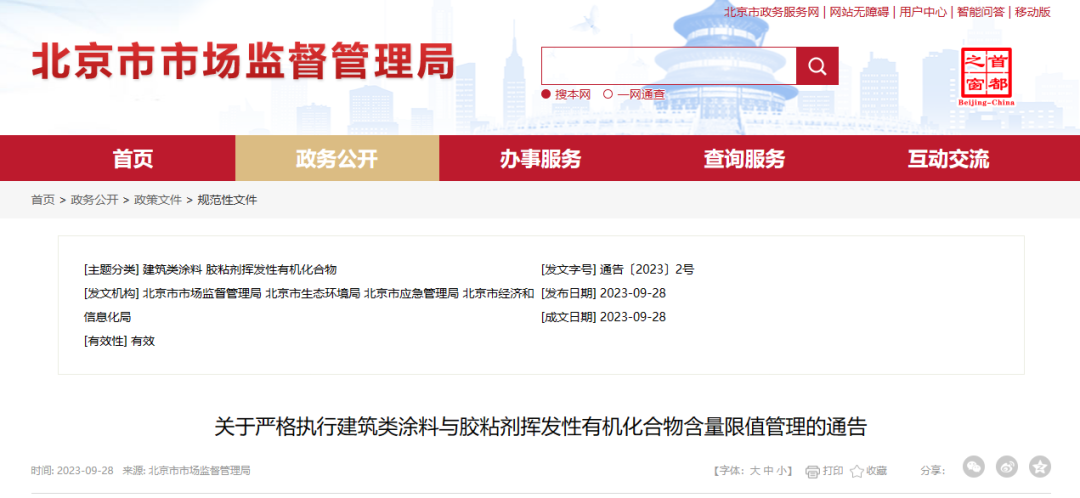This screenshot has width=1080, height=498.
Task: Go to 政务公开 in the breadcrumb
Action: 94,200
